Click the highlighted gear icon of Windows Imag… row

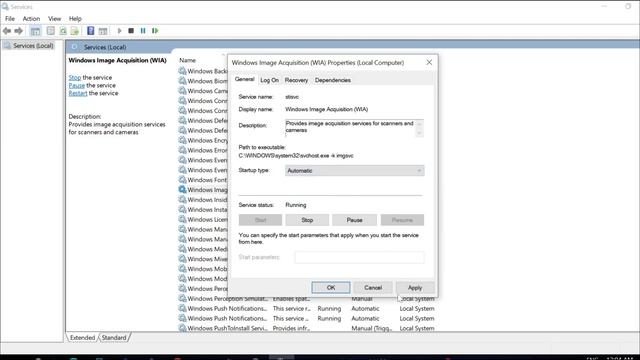pyautogui.click(x=182, y=189)
